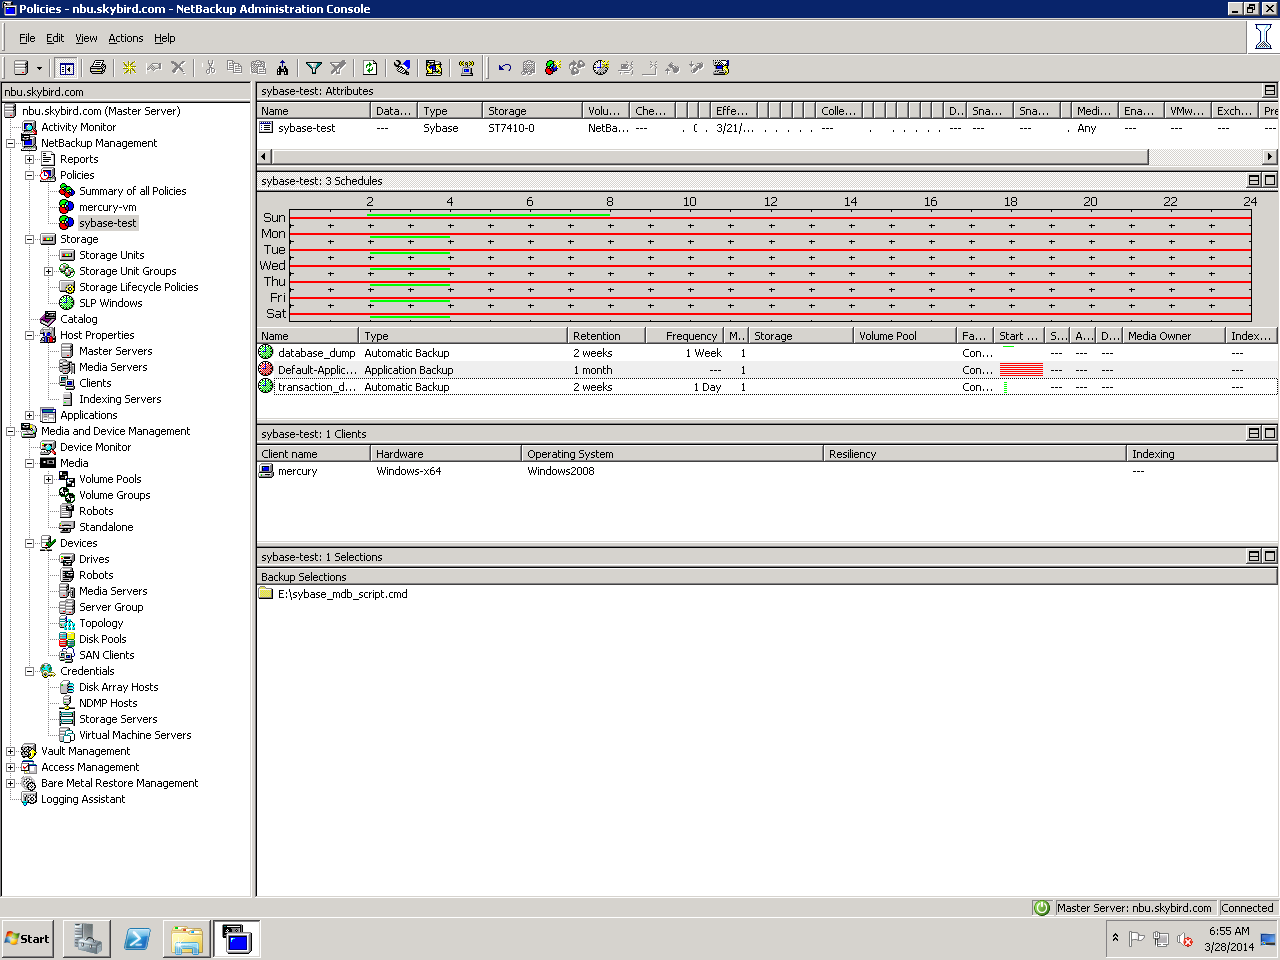Click the blue Undo arrow icon

click(x=504, y=68)
